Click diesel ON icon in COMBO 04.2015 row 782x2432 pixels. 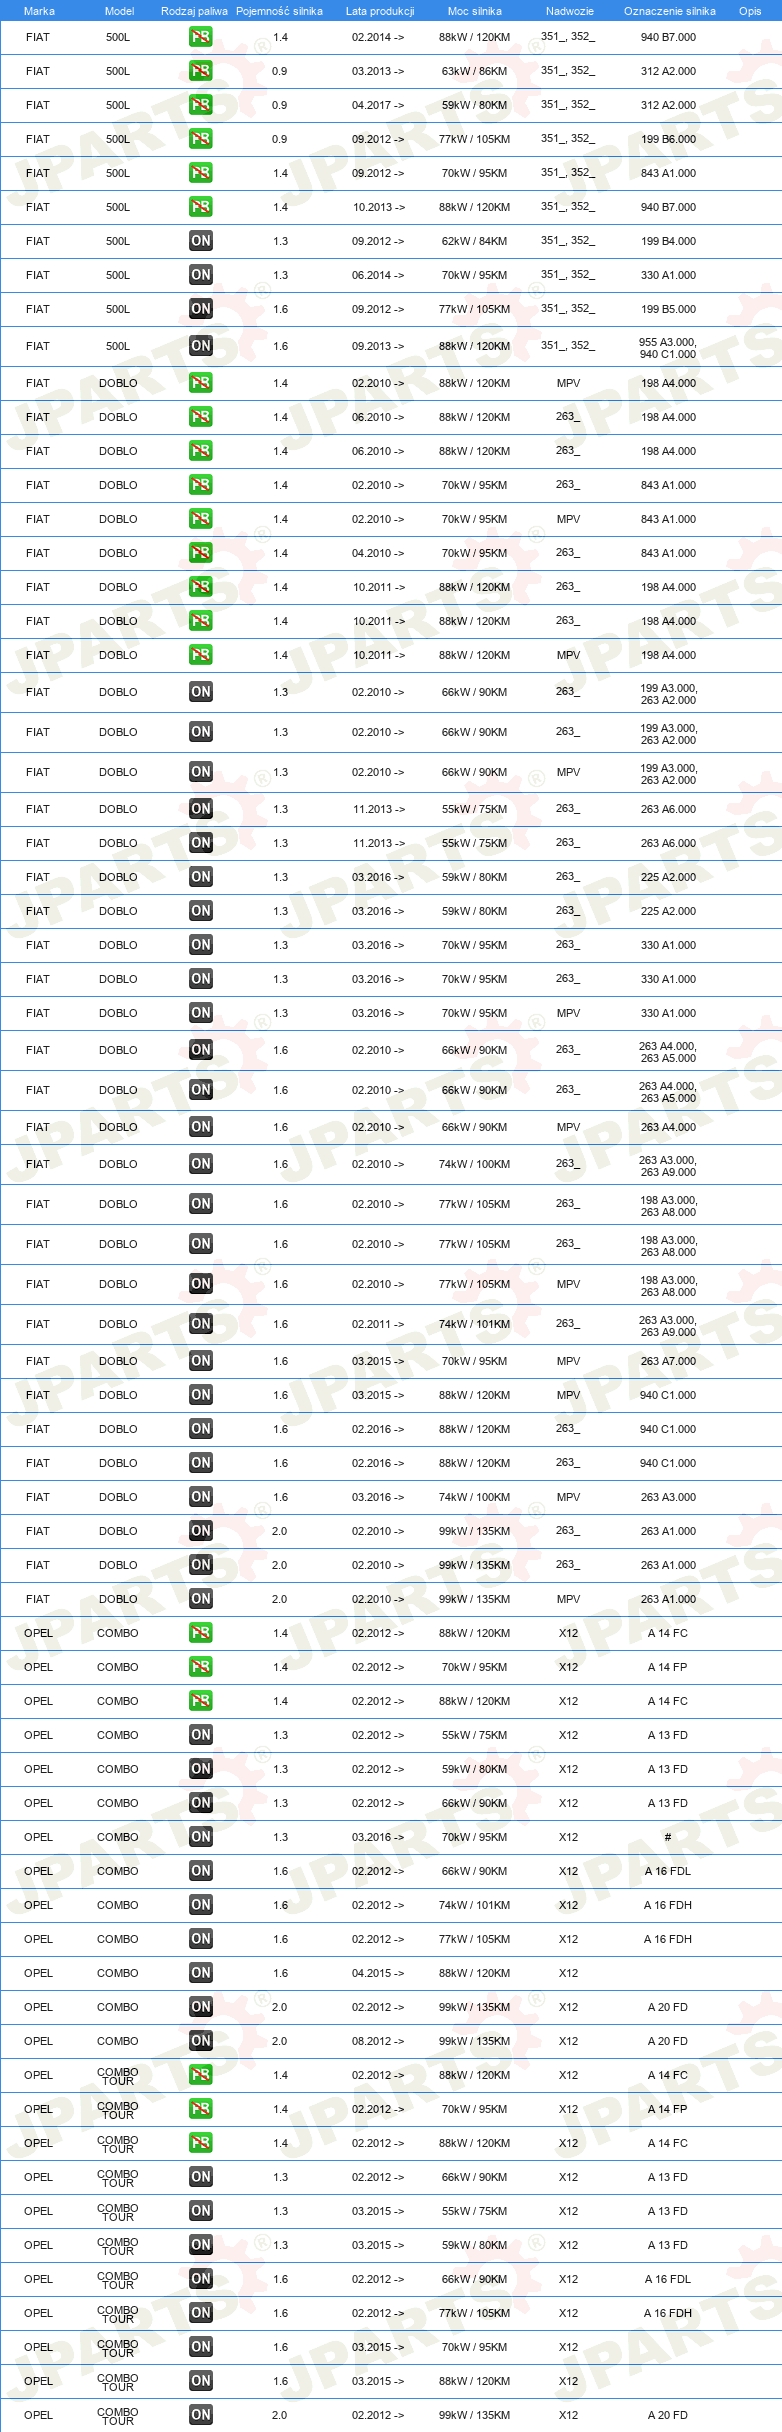[x=200, y=1973]
